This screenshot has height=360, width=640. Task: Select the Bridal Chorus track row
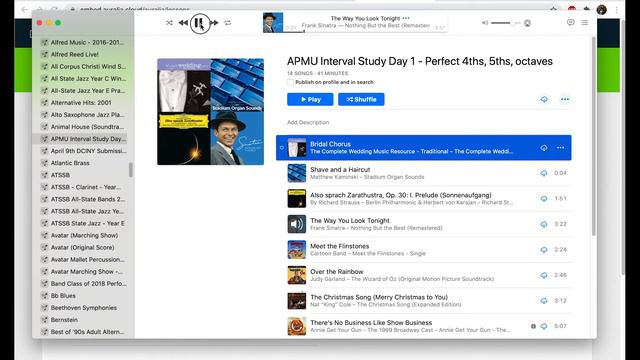coord(424,148)
